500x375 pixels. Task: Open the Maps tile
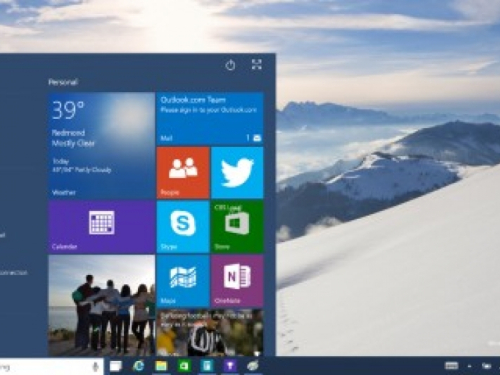[183, 281]
